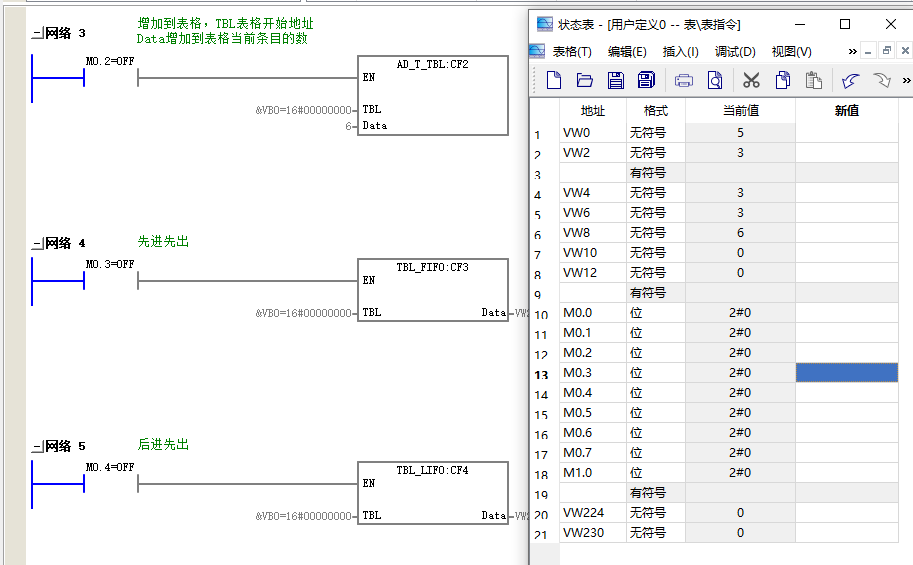Select the M0.0 address cell
This screenshot has width=913, height=565.
593,313
